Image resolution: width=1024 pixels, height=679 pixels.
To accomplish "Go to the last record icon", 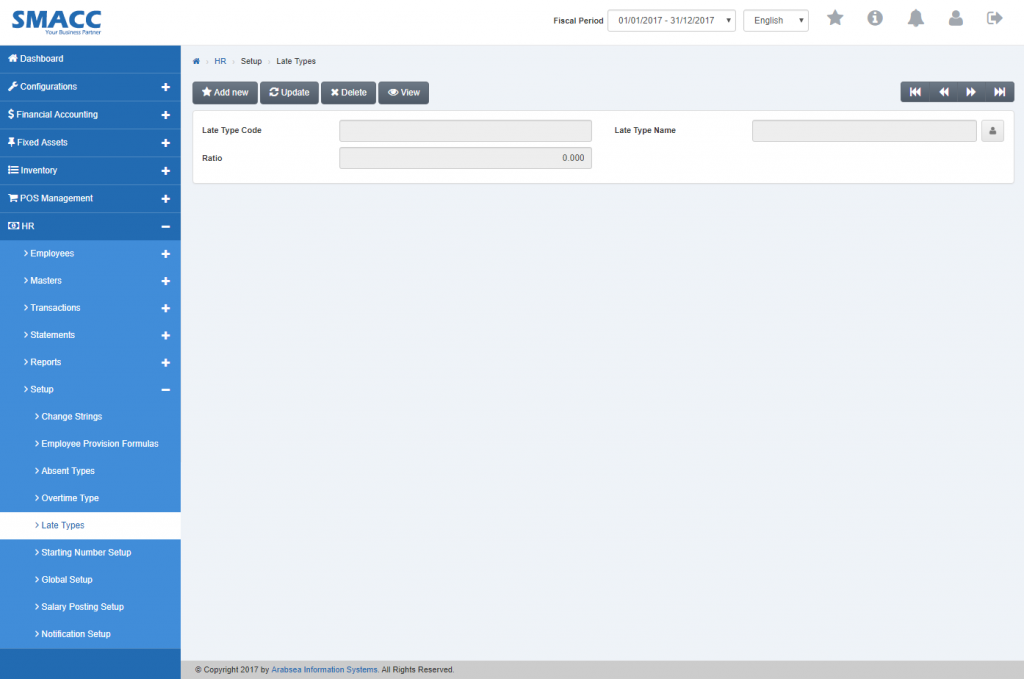I will (x=1000, y=91).
